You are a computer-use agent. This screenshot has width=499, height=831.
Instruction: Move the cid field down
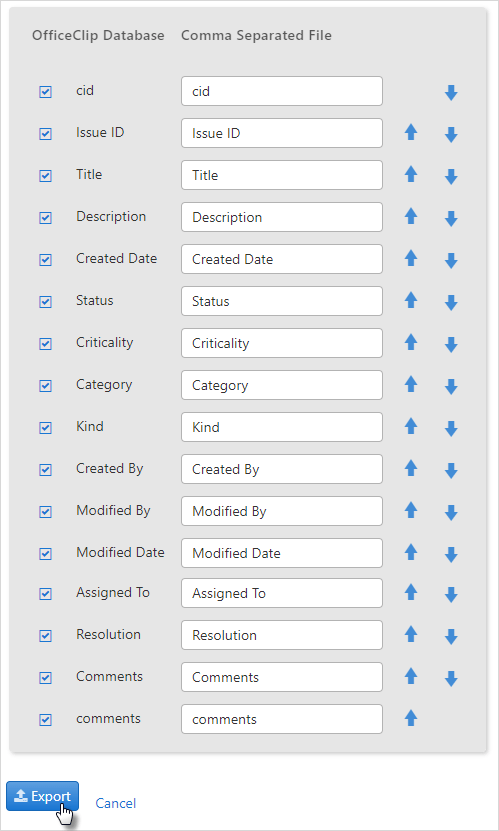coord(451,93)
